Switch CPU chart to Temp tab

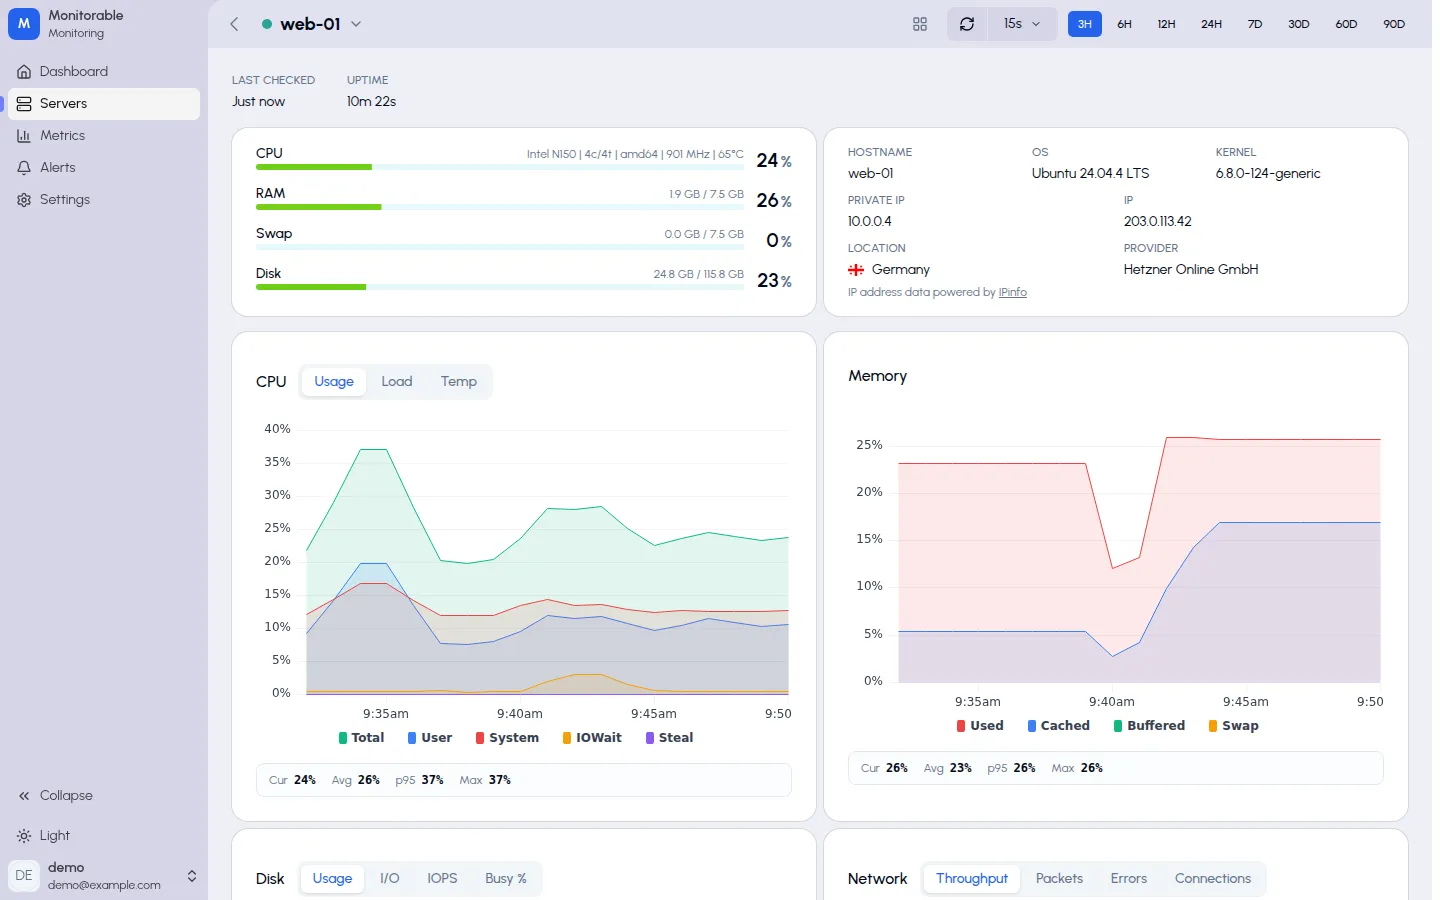click(459, 381)
